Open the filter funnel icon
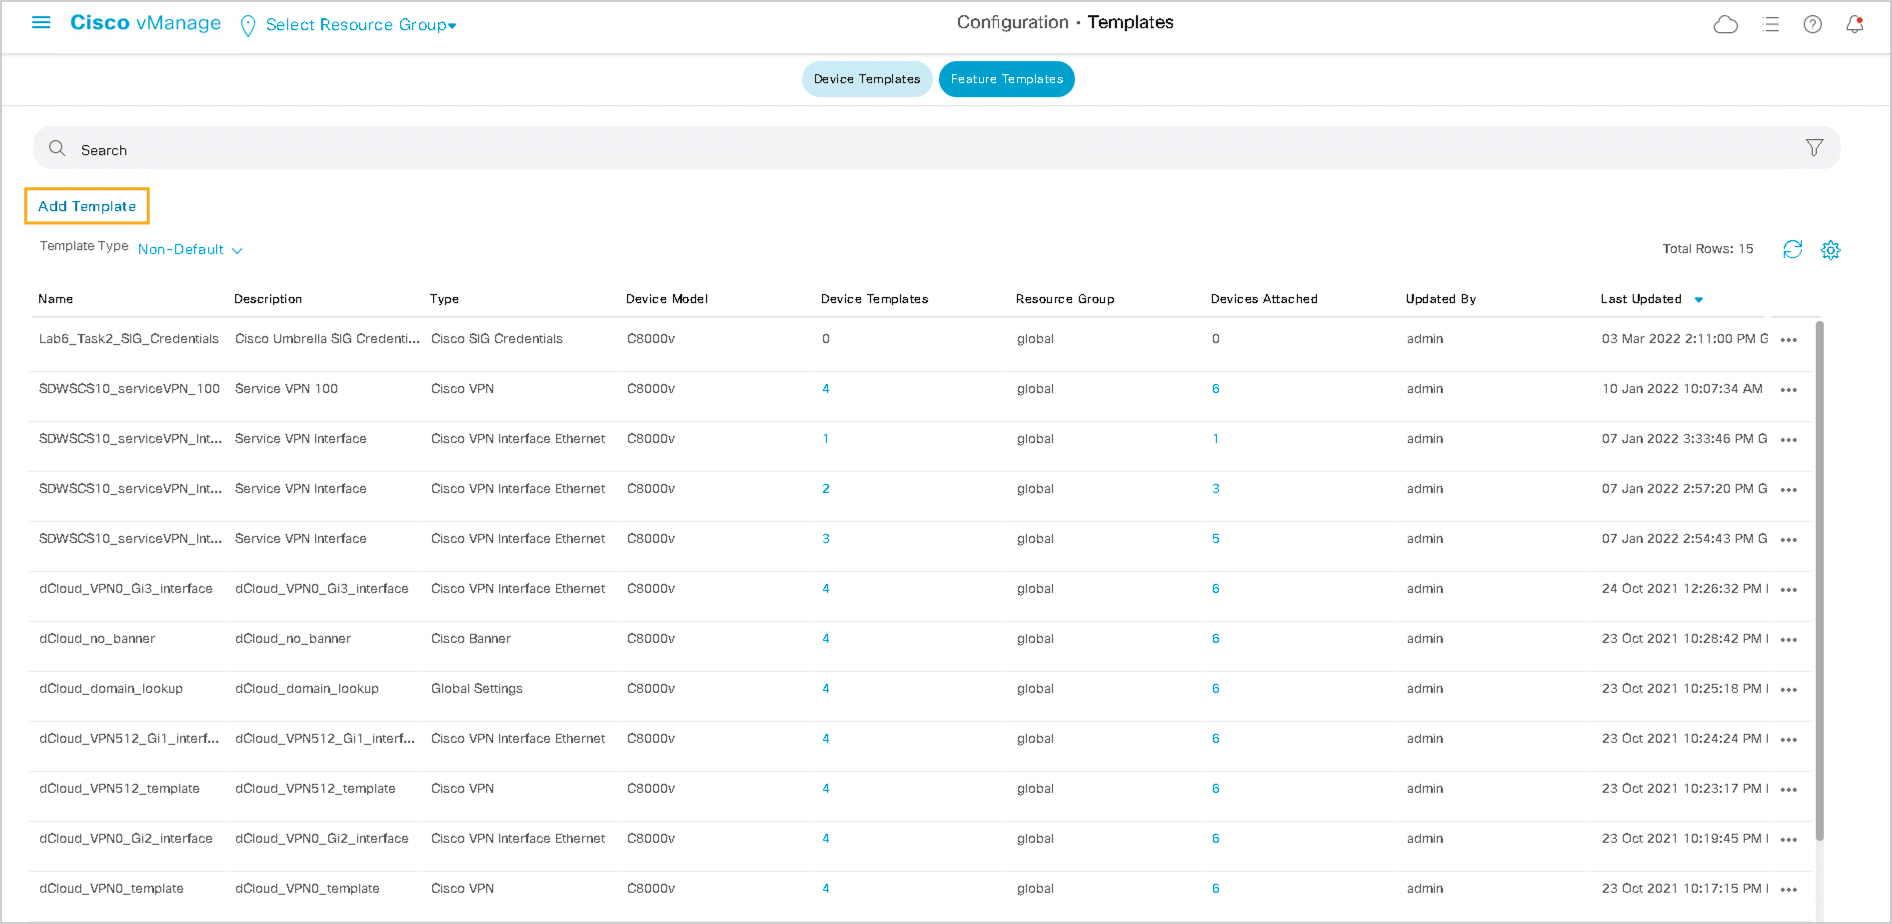 tap(1814, 148)
